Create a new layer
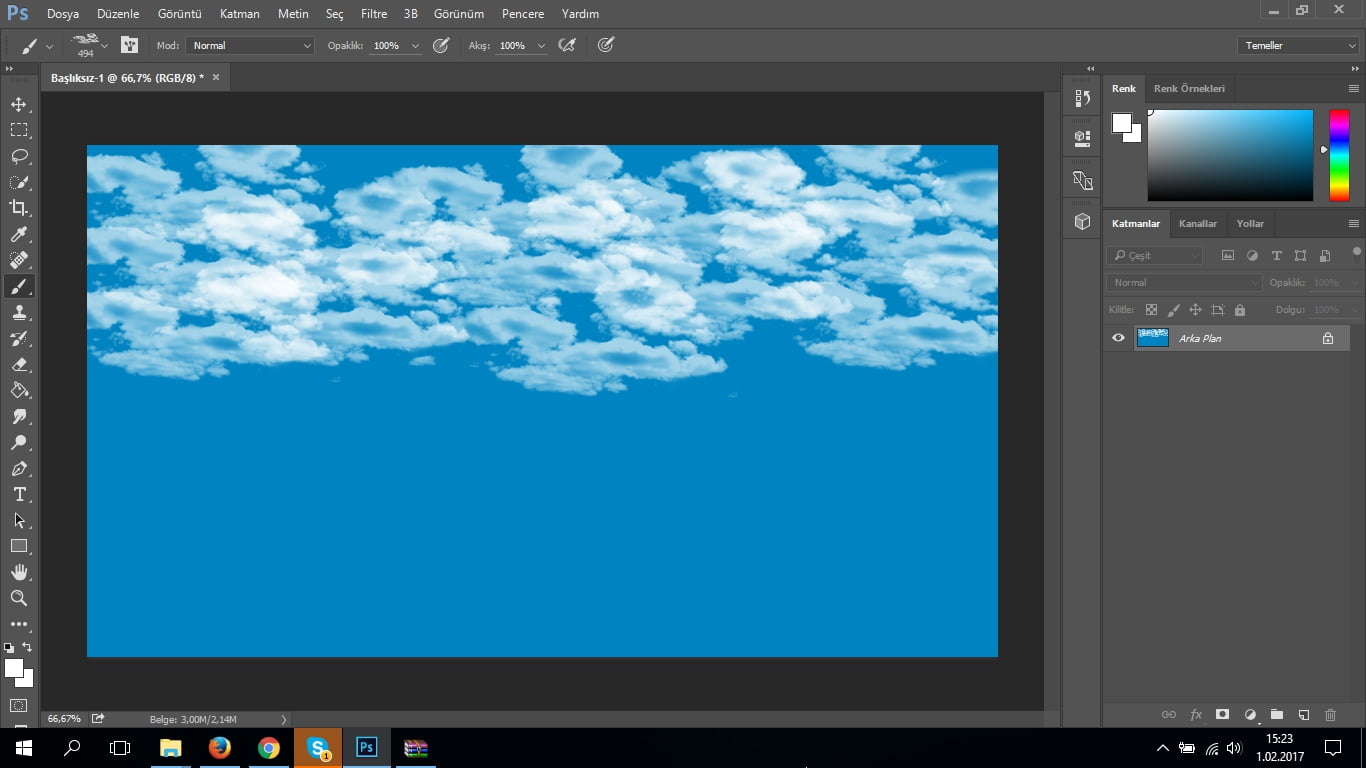The width and height of the screenshot is (1366, 768). tap(1303, 715)
